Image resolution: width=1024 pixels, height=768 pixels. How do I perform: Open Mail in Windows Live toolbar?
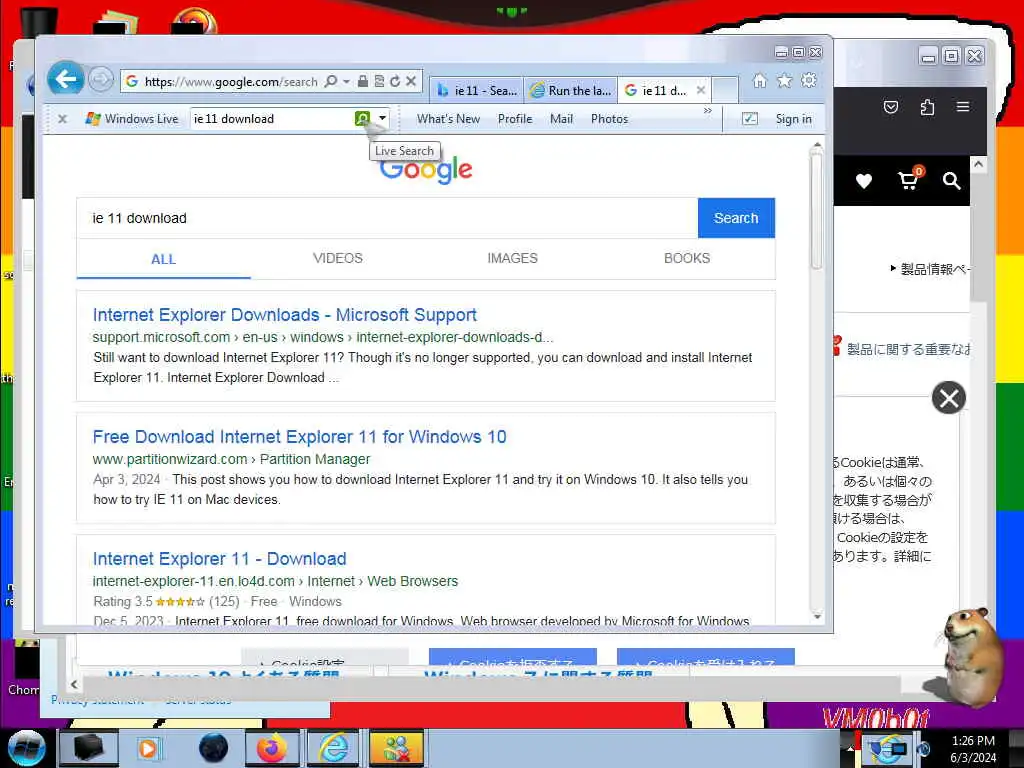(561, 119)
